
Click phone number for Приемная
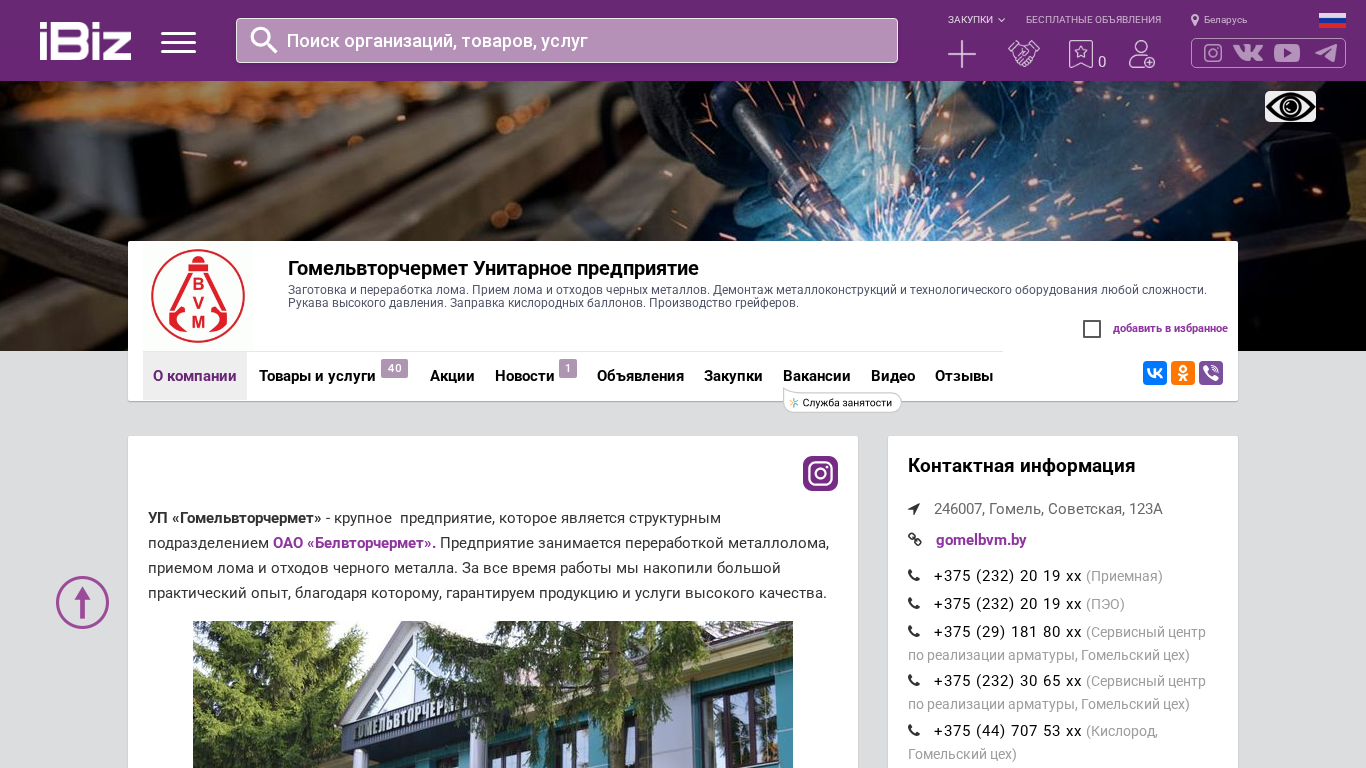tap(1007, 576)
